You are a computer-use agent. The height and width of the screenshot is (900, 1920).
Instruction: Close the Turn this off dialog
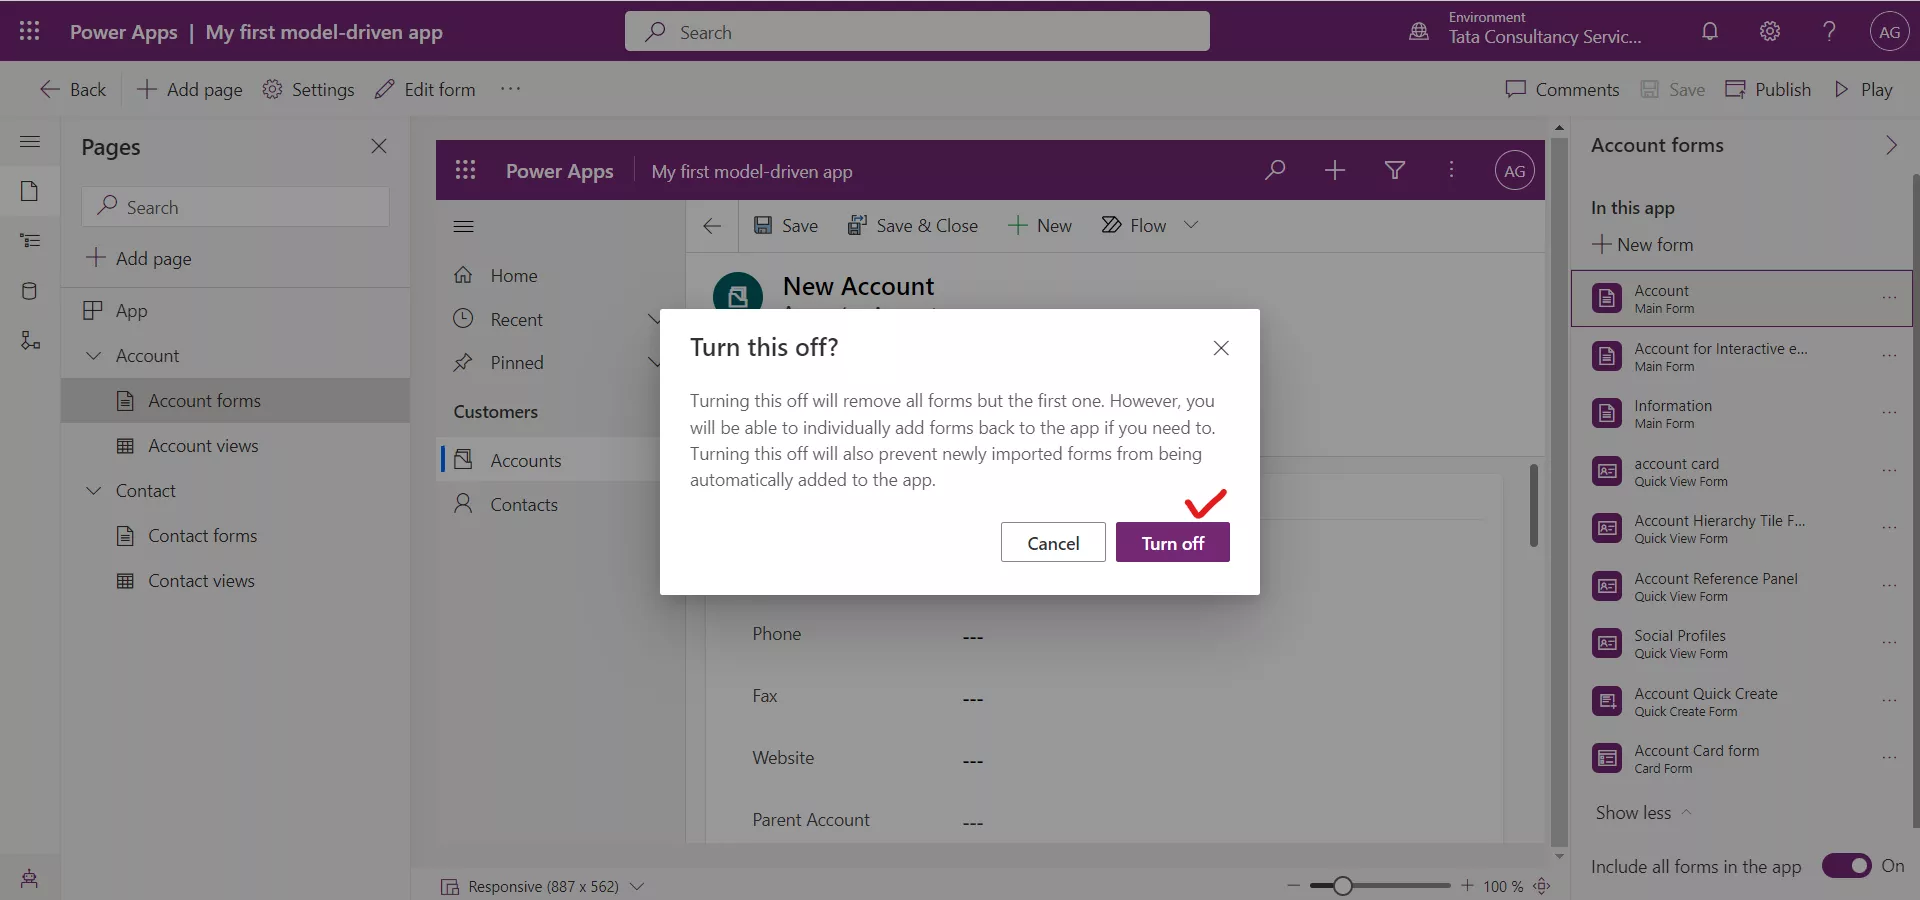pyautogui.click(x=1221, y=348)
